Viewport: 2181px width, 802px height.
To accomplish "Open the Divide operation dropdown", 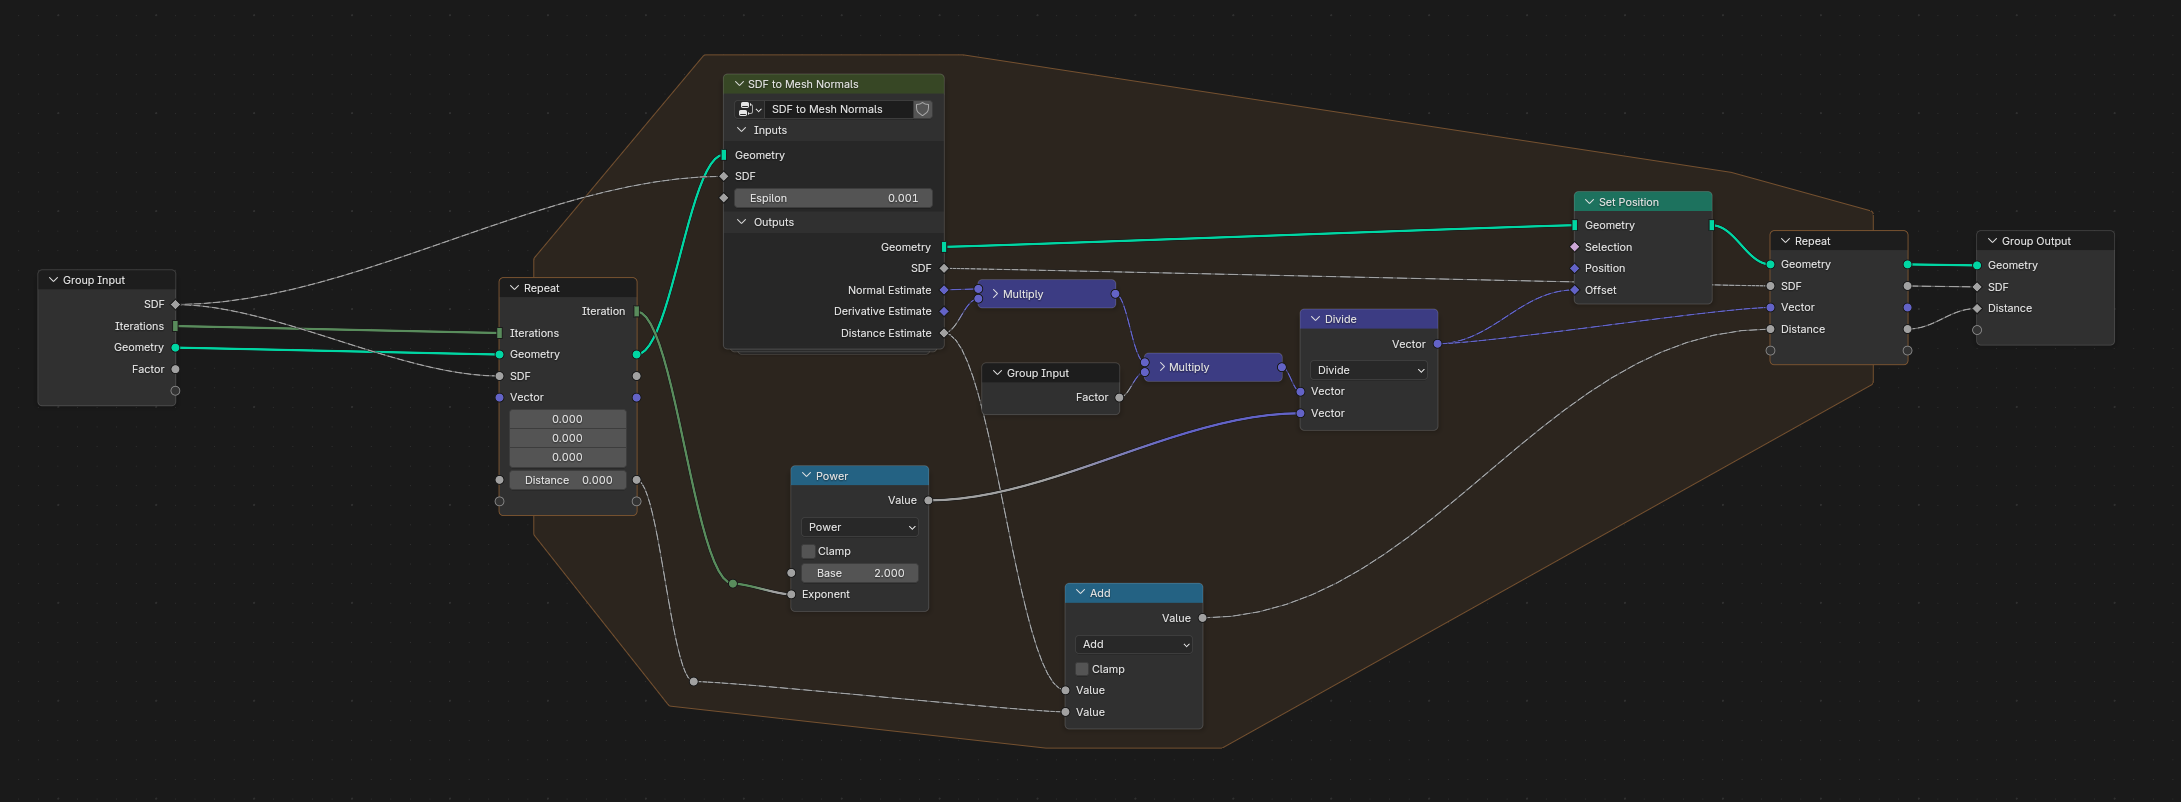I will coord(1369,370).
